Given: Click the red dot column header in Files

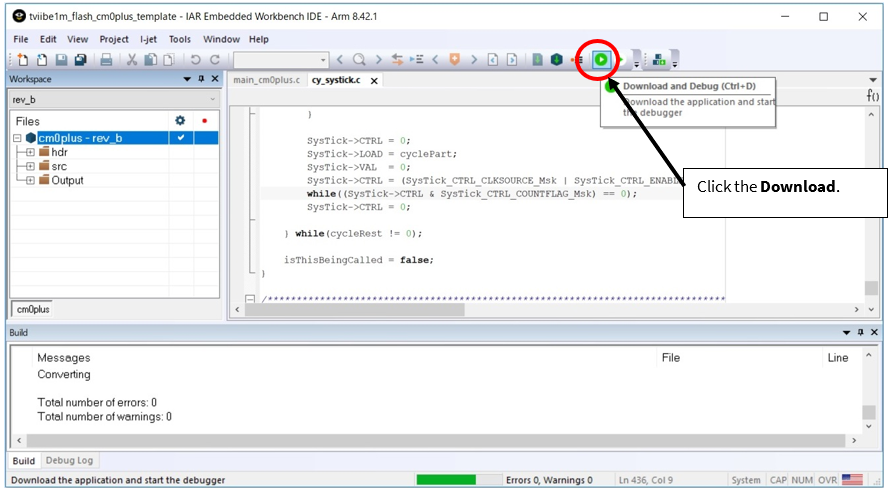Looking at the screenshot, I should tap(205, 121).
